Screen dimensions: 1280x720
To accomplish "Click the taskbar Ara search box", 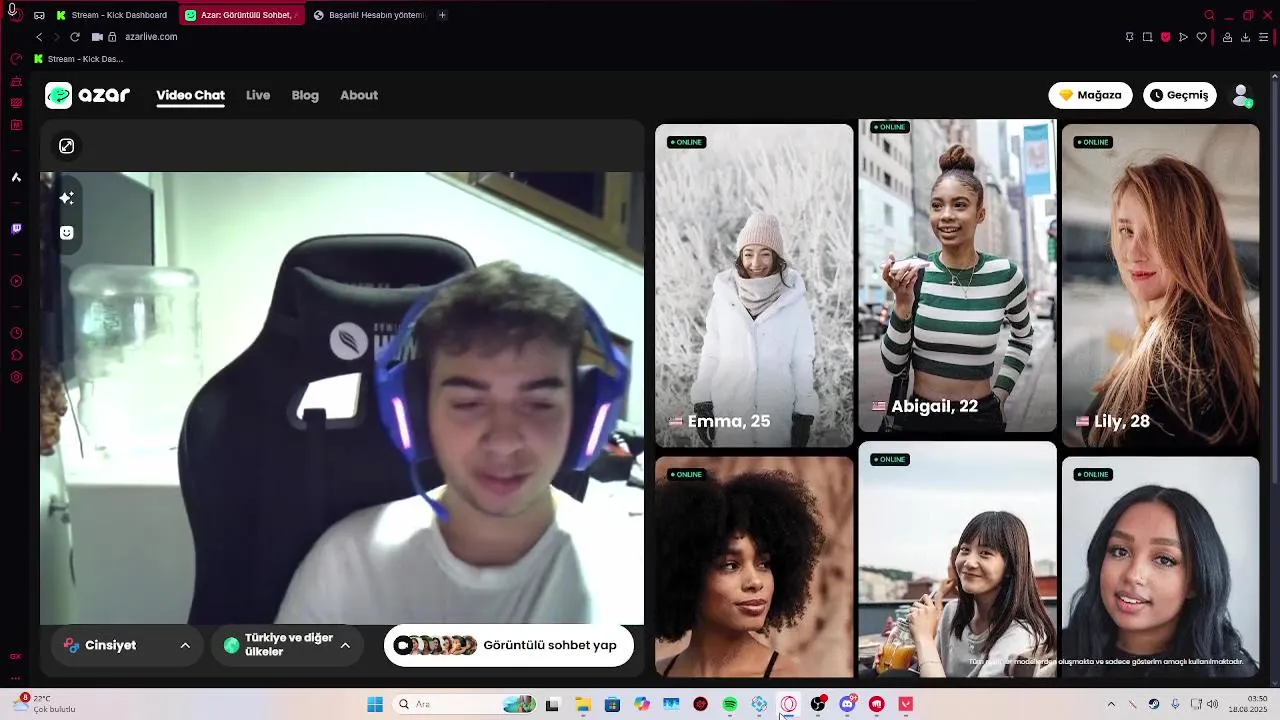I will (463, 704).
